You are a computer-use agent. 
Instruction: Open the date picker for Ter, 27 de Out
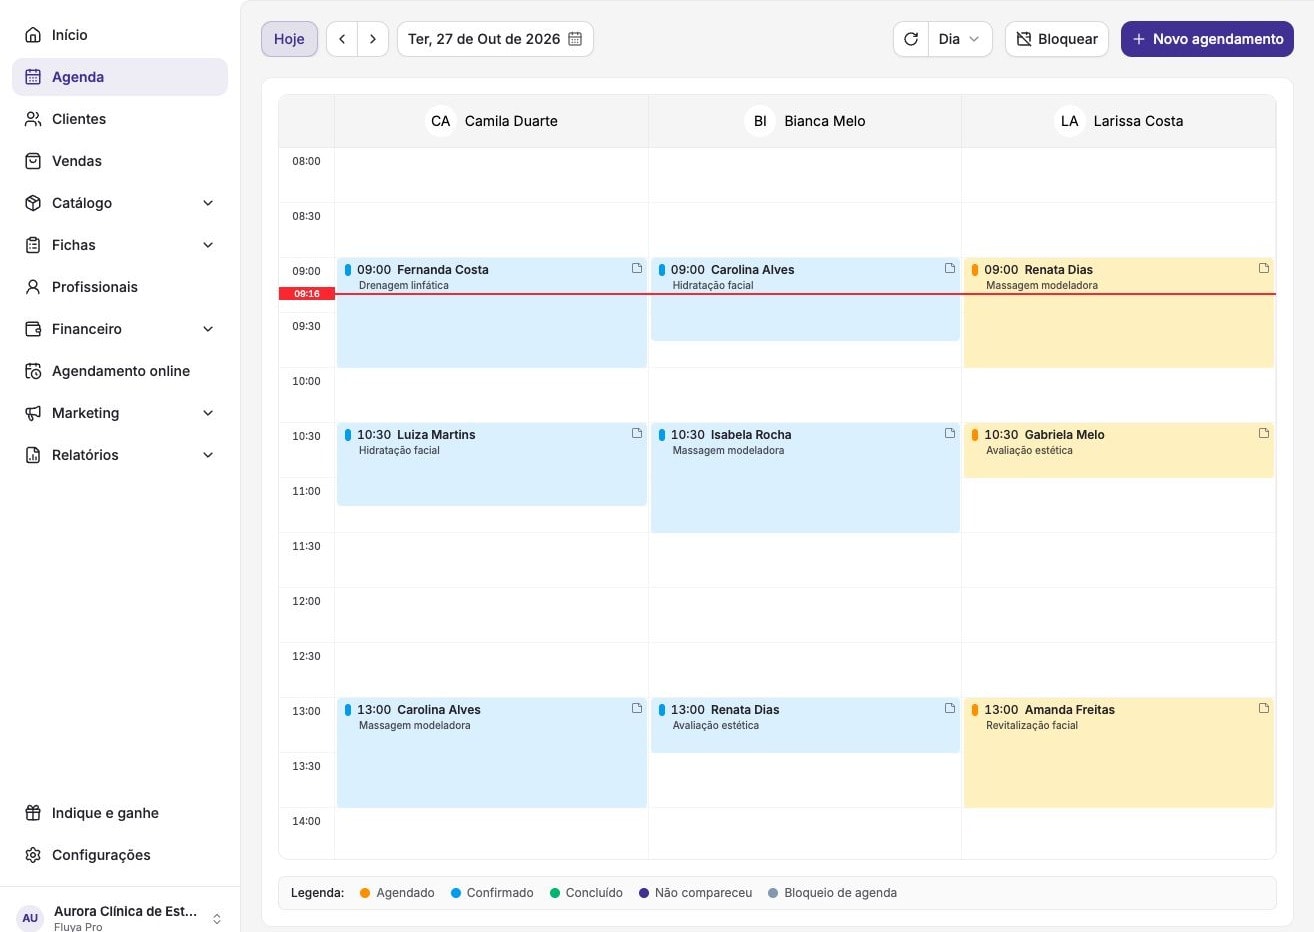click(x=495, y=39)
